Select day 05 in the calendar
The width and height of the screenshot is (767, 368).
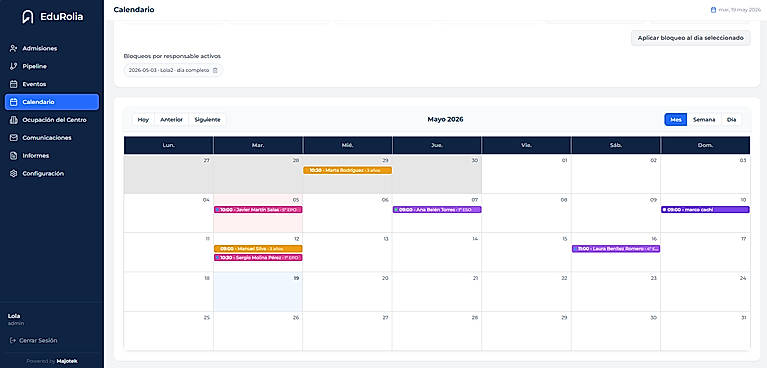point(258,213)
